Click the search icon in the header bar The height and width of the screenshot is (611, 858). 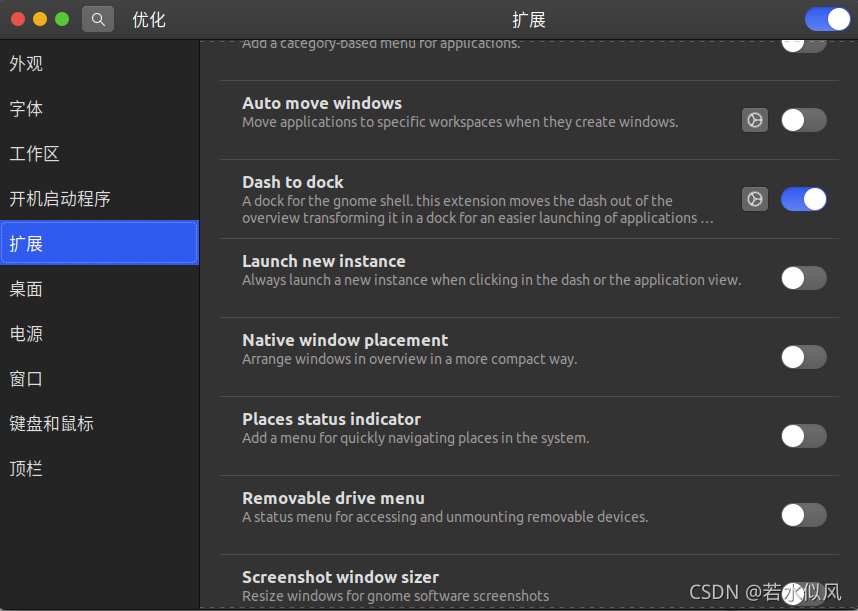tap(97, 19)
